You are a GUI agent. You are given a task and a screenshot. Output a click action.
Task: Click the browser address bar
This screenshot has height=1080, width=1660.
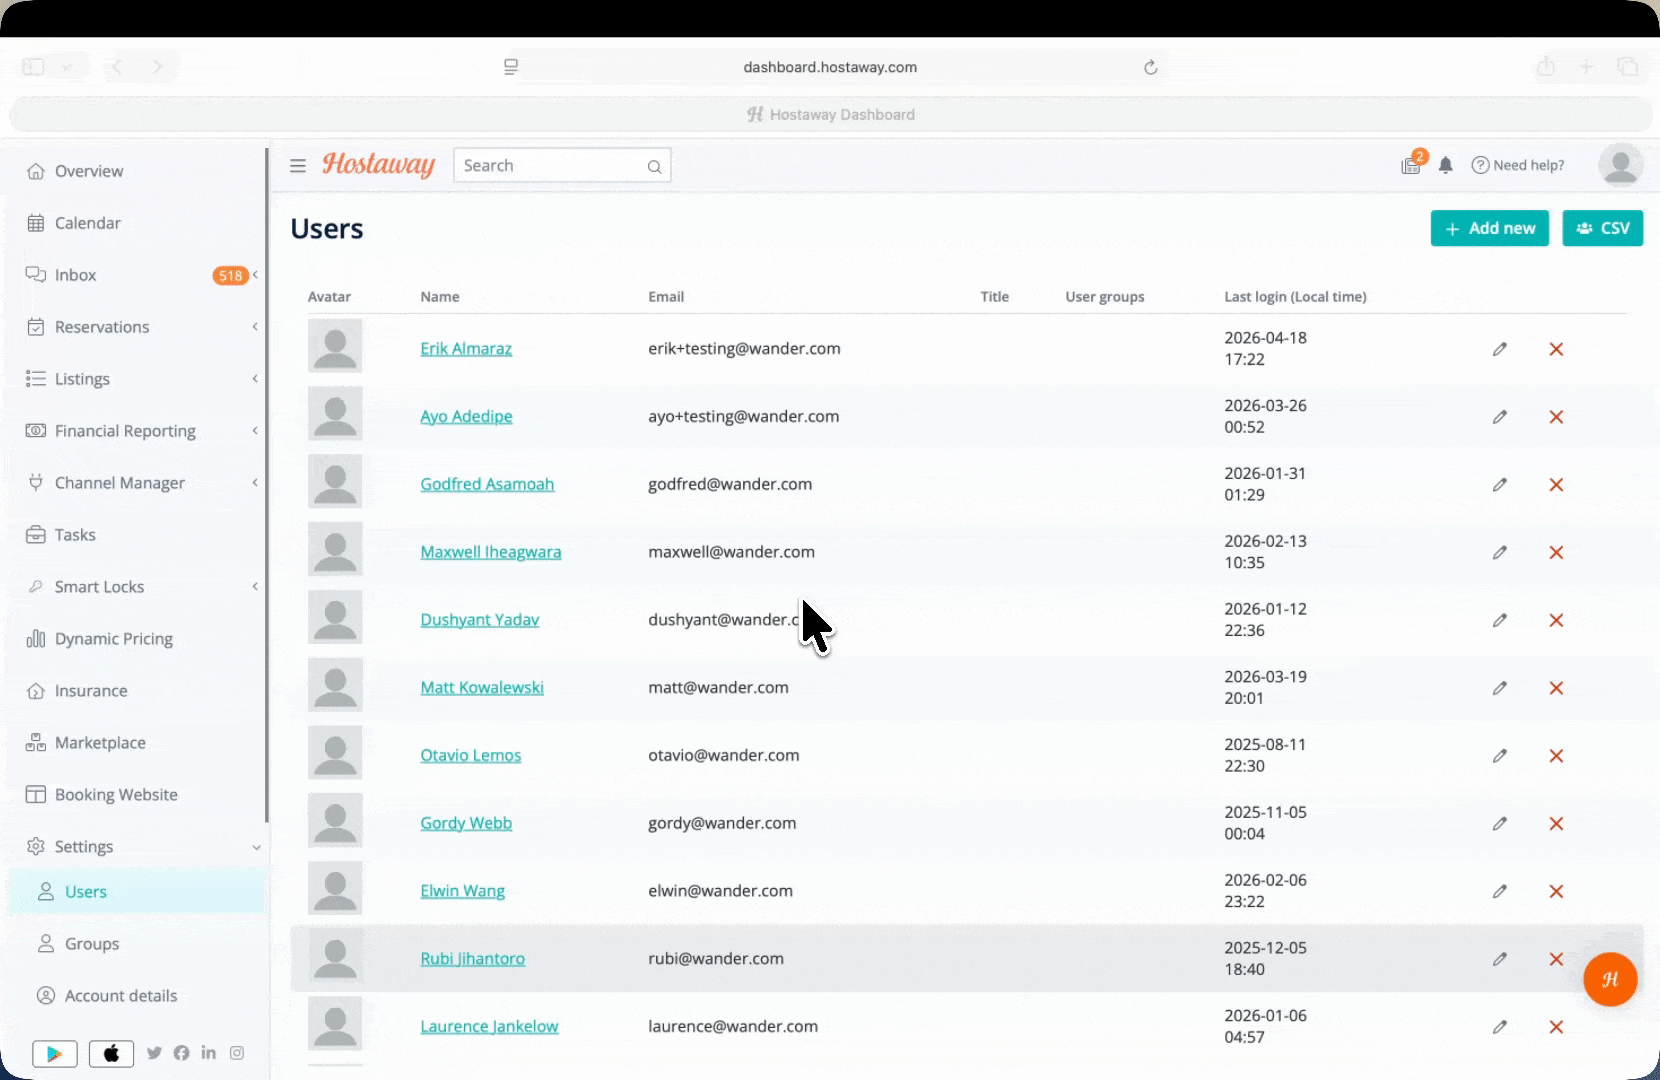830,67
